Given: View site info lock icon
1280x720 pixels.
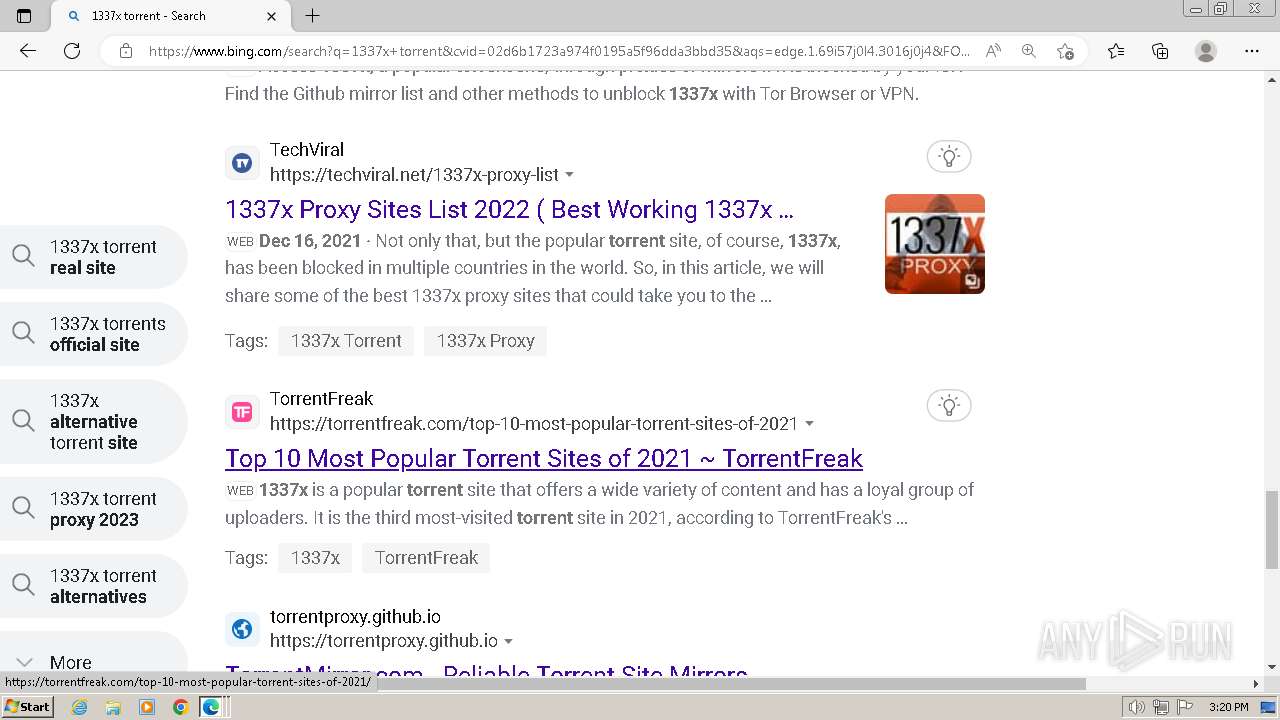Looking at the screenshot, I should [125, 51].
